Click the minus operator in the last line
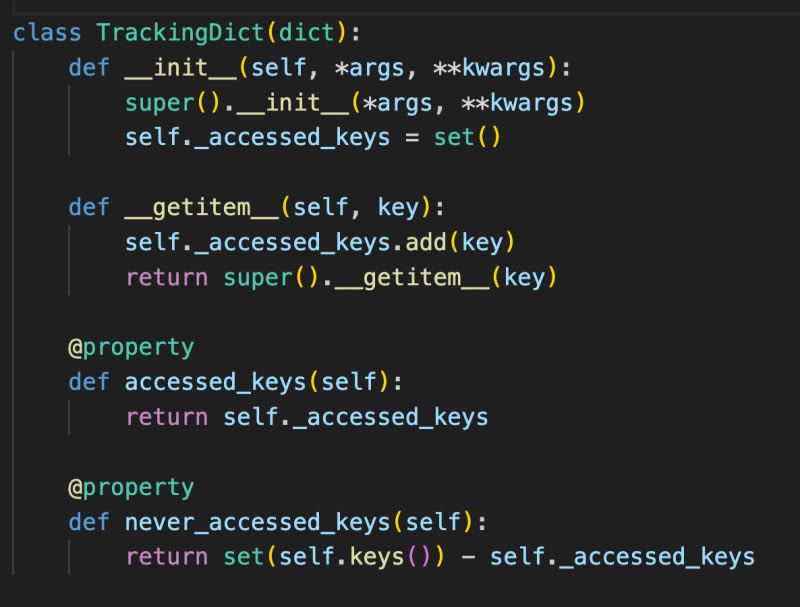800x607 pixels. pos(469,557)
